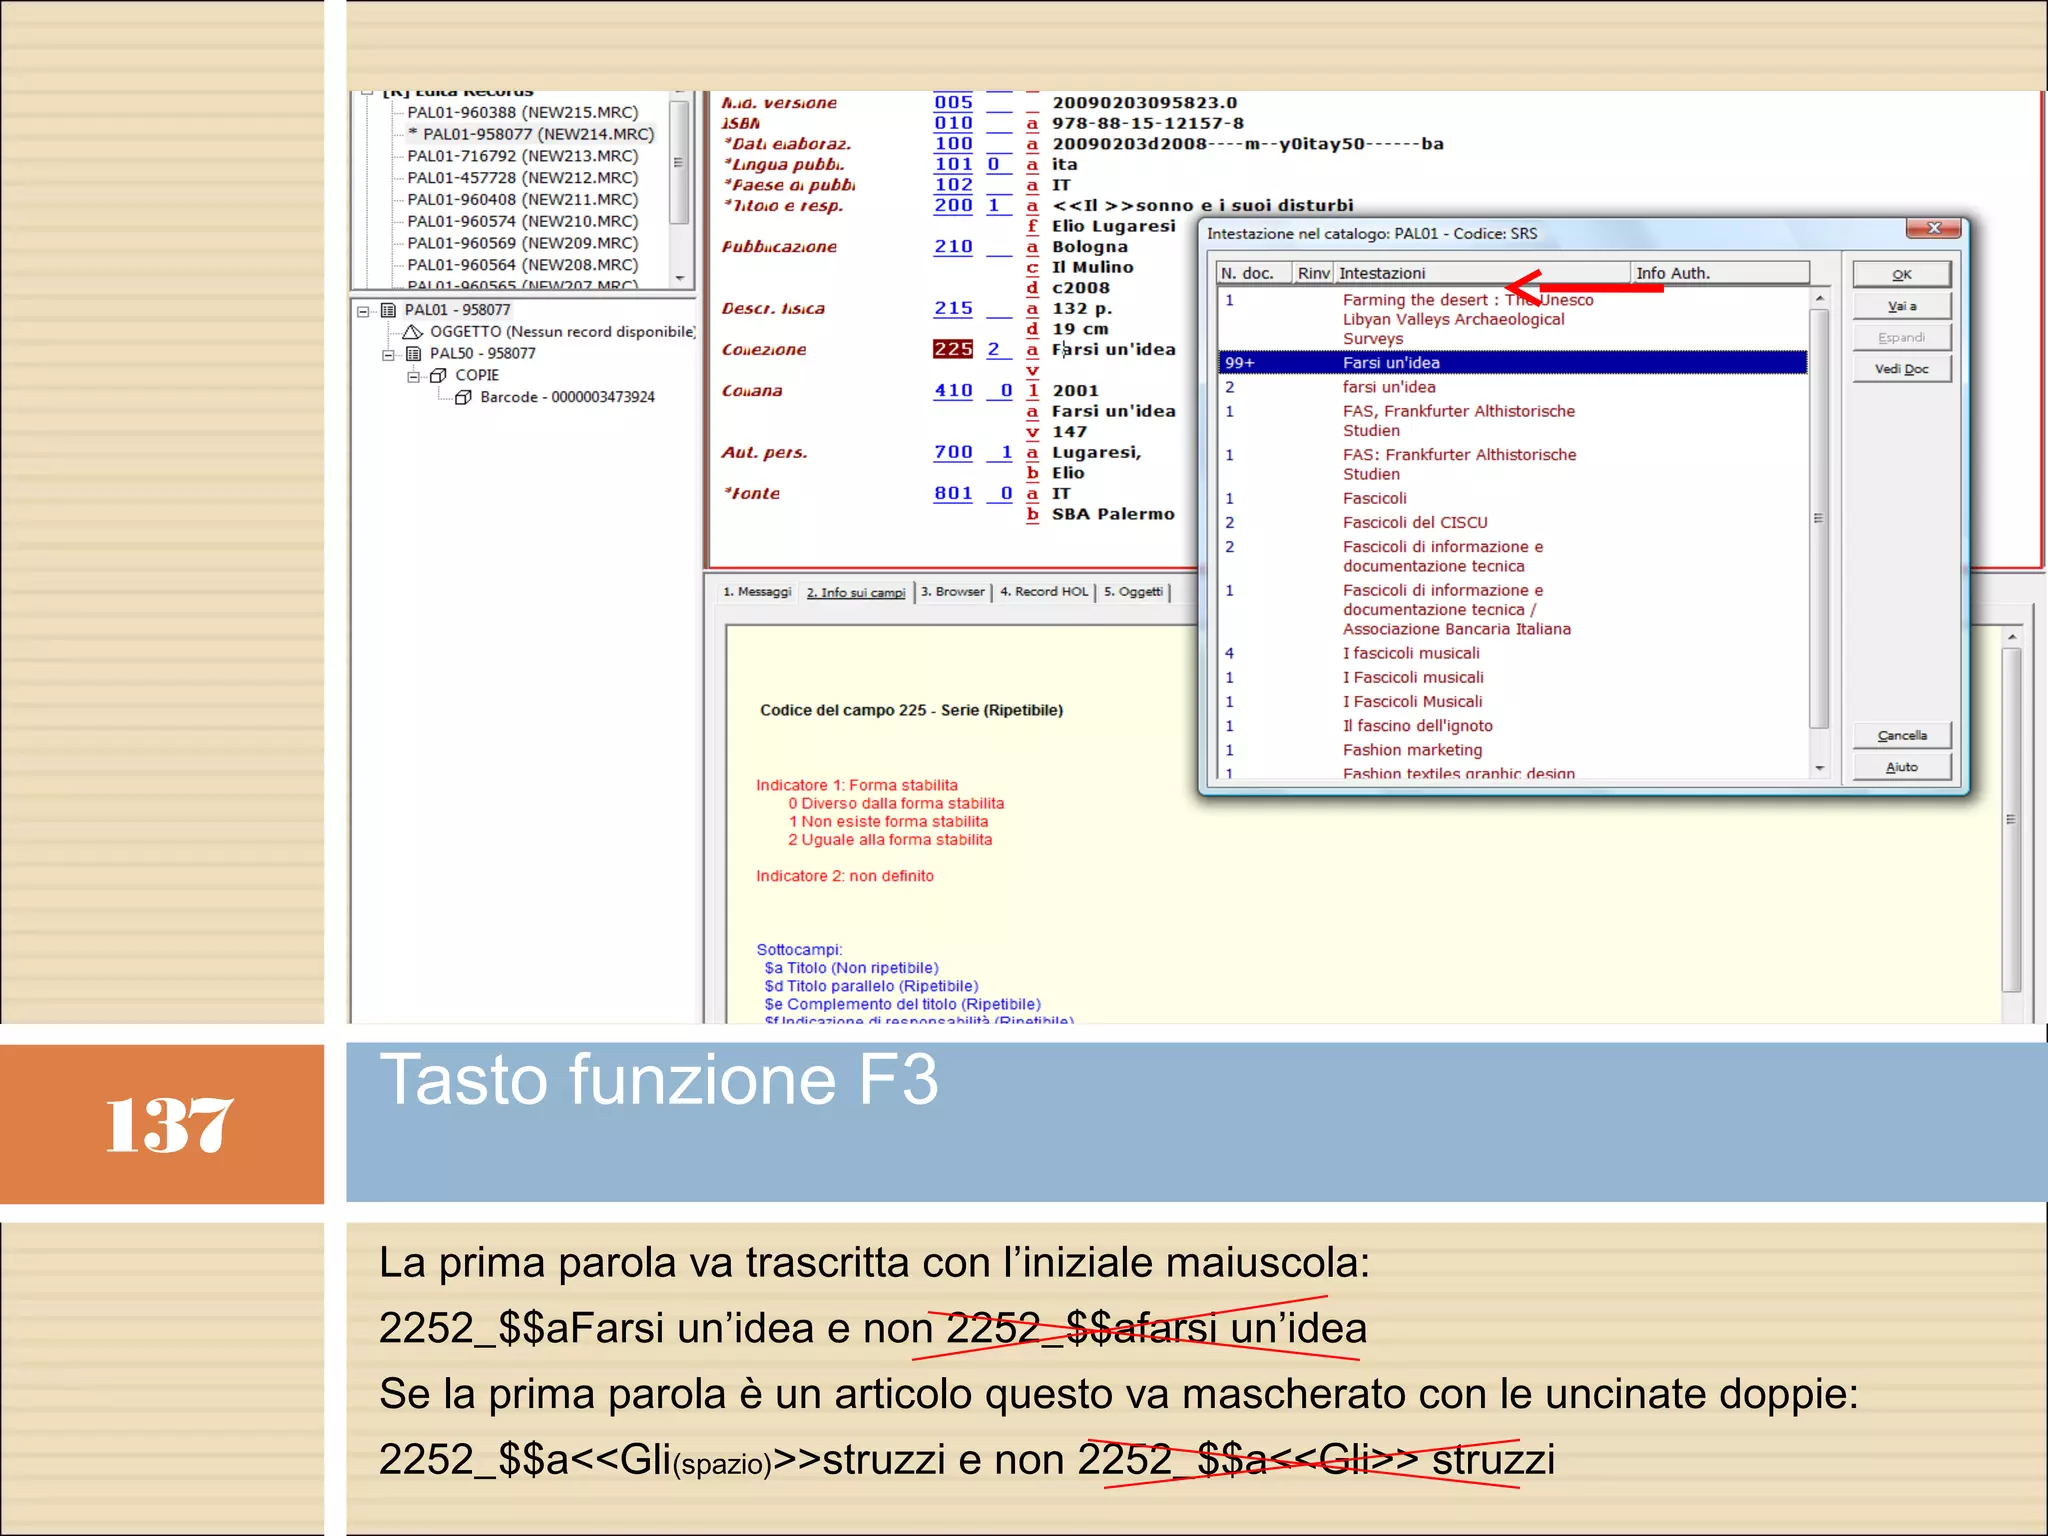2048x1536 pixels.
Task: Select PAL01-960564 (NEW208.MRC) record
Action: coord(522,265)
